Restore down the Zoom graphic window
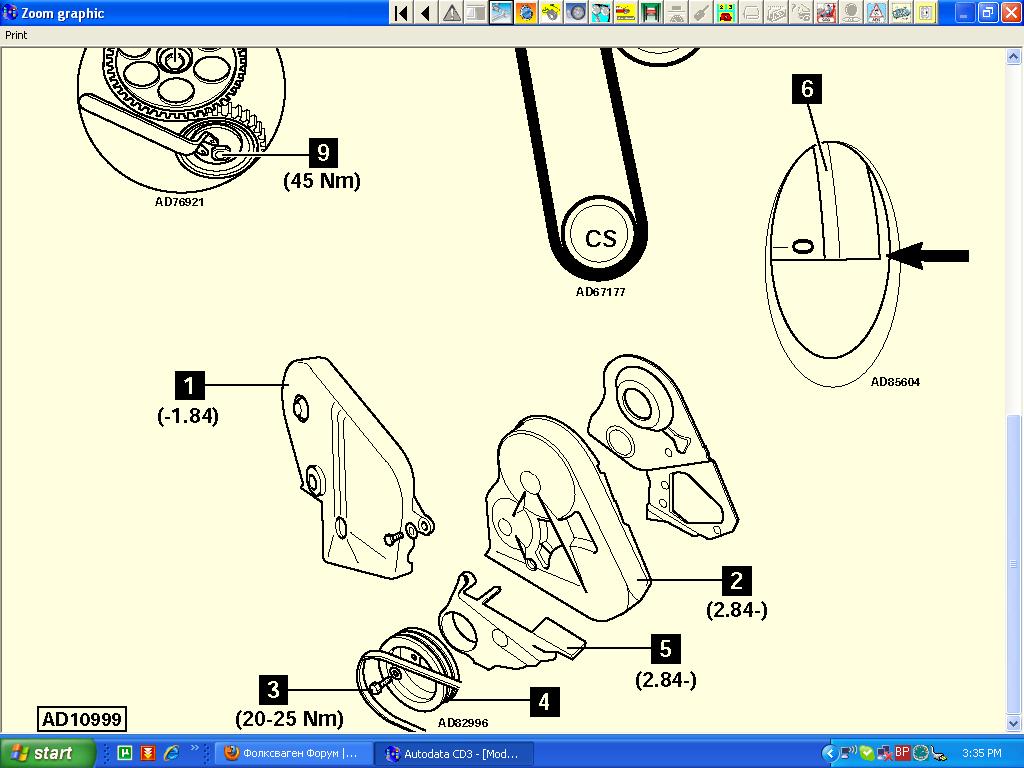The width and height of the screenshot is (1024, 768). click(x=986, y=13)
